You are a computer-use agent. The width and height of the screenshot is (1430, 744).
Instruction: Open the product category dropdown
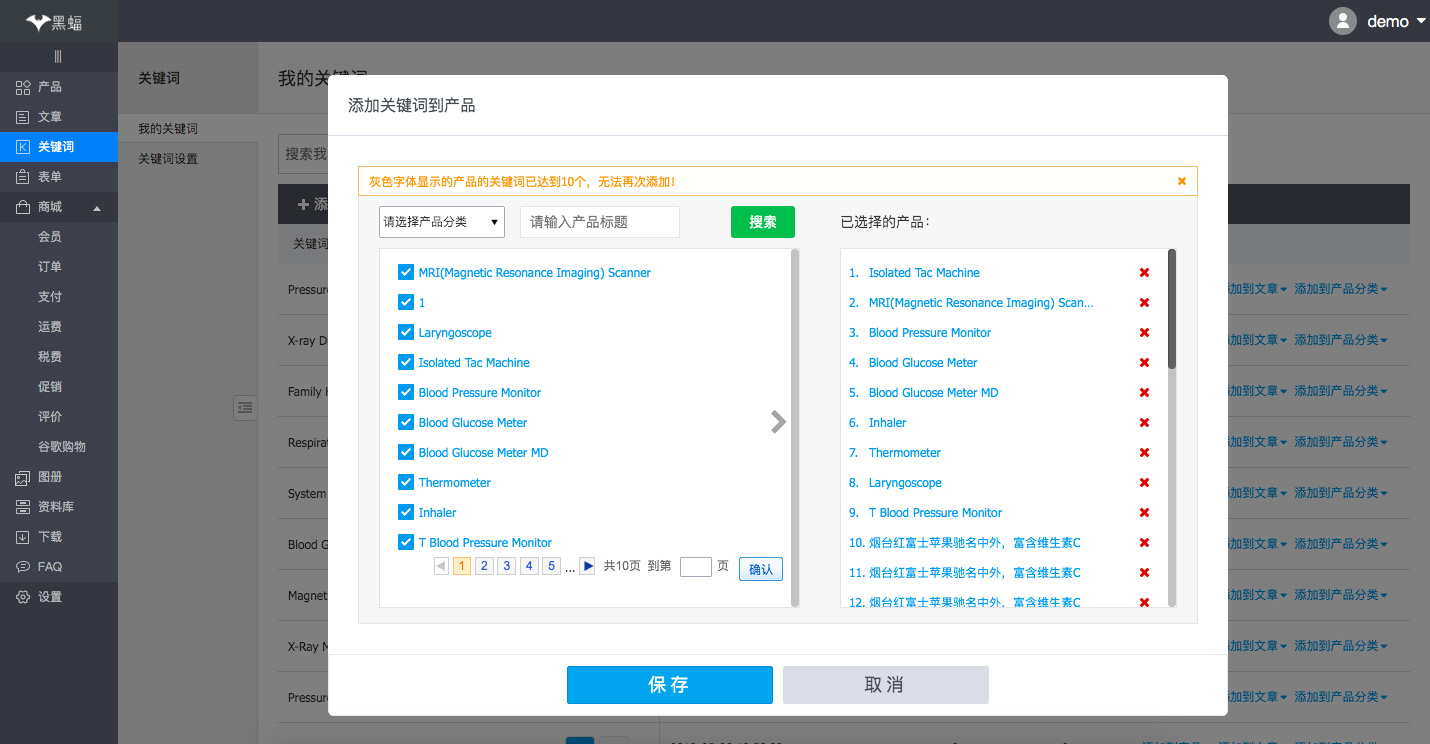pyautogui.click(x=441, y=222)
